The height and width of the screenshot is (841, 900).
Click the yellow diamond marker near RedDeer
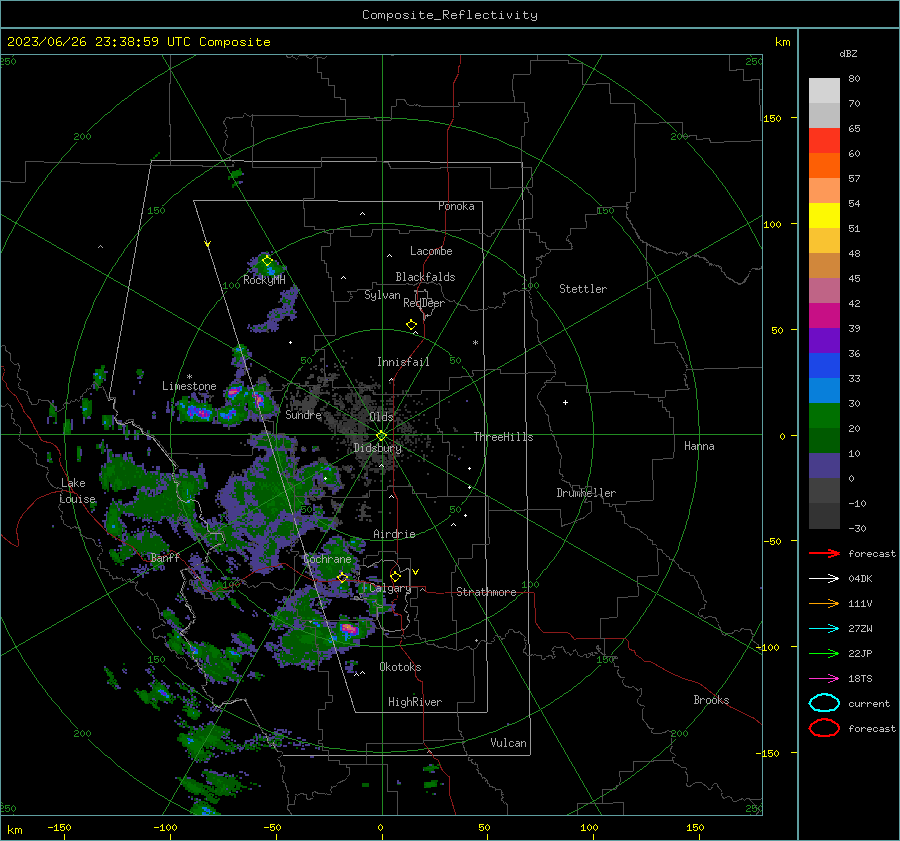[x=411, y=325]
